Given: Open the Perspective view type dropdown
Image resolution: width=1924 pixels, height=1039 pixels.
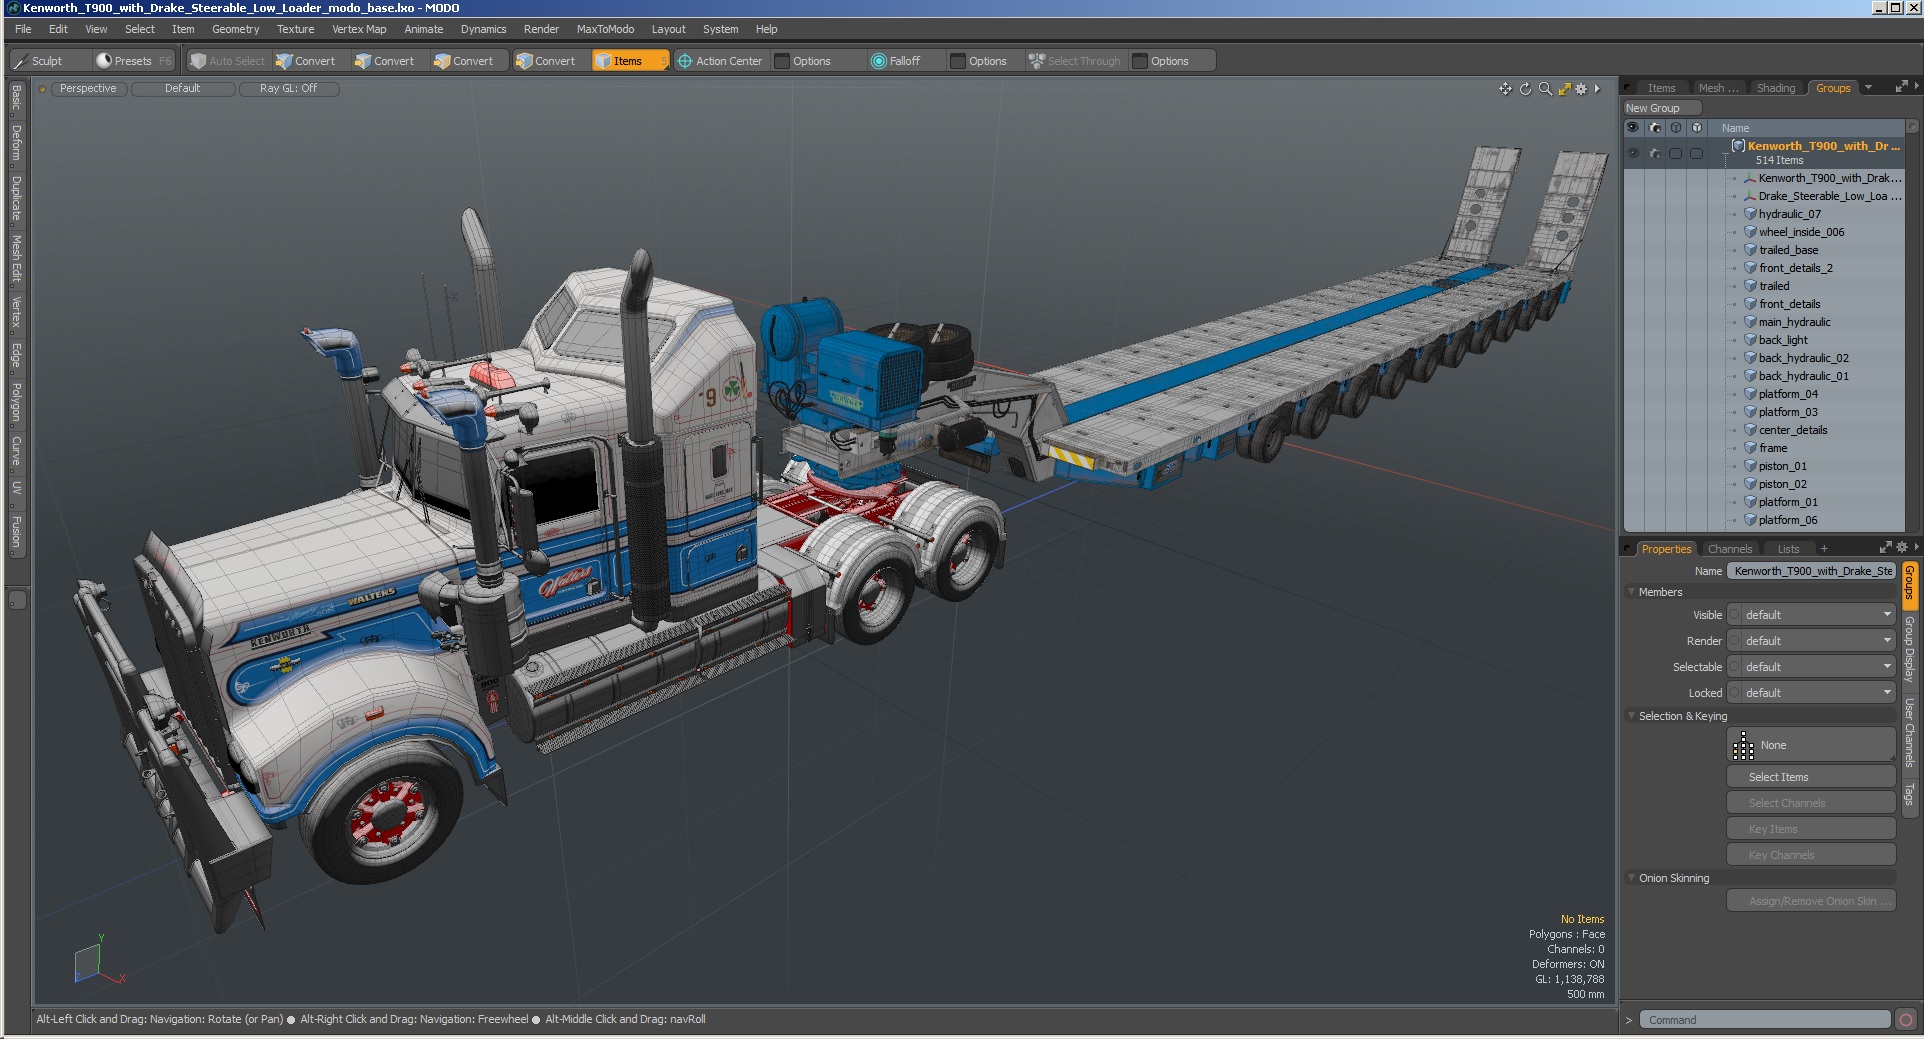Looking at the screenshot, I should (88, 89).
